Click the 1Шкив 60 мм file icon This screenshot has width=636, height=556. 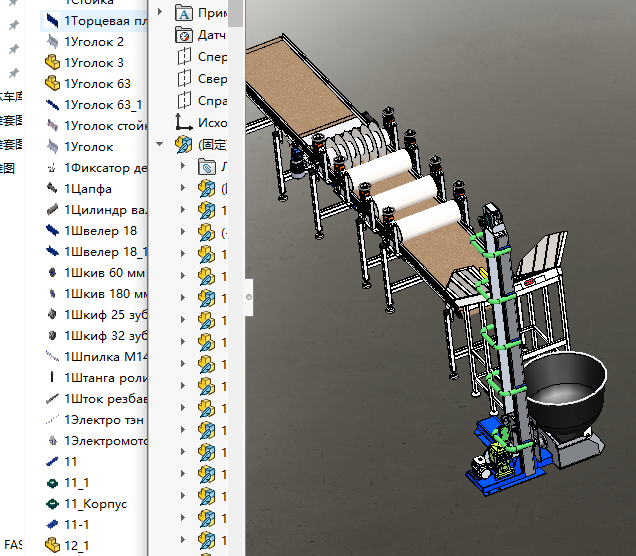(52, 273)
